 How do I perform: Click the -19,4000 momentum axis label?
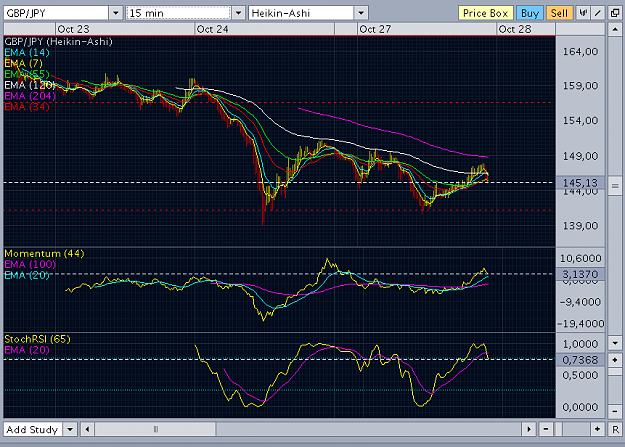[x=581, y=323]
